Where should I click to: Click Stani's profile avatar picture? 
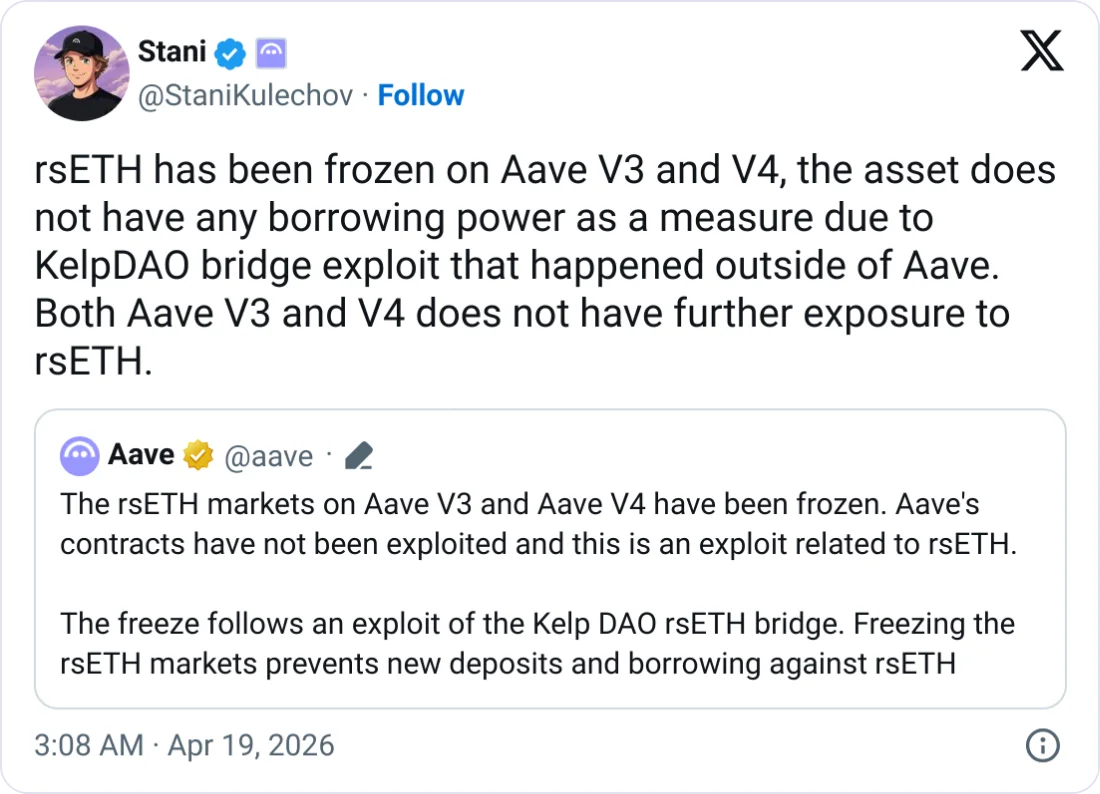pos(82,73)
